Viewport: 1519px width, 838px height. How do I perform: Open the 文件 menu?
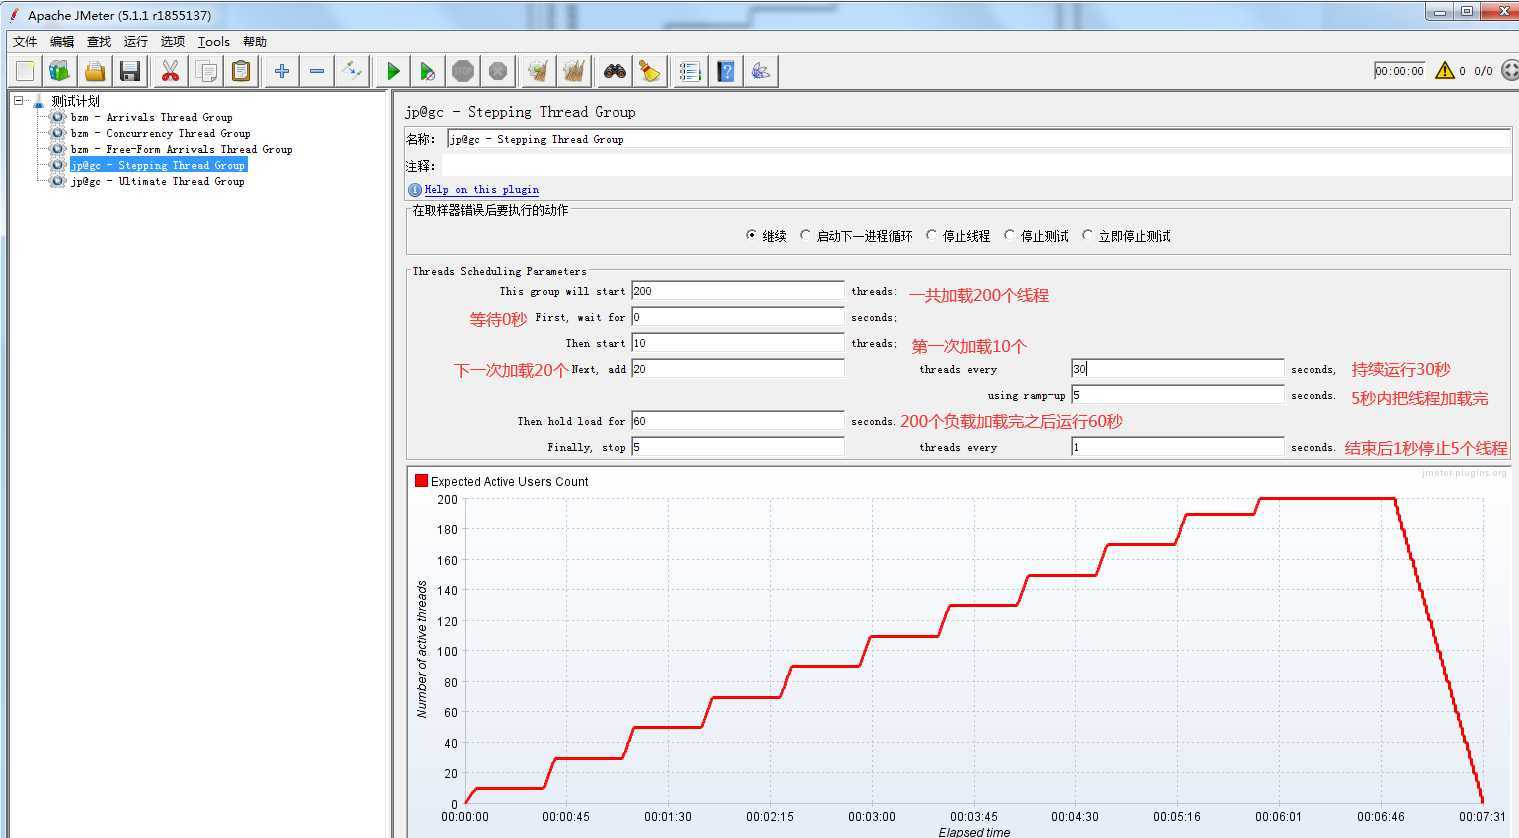[x=25, y=41]
